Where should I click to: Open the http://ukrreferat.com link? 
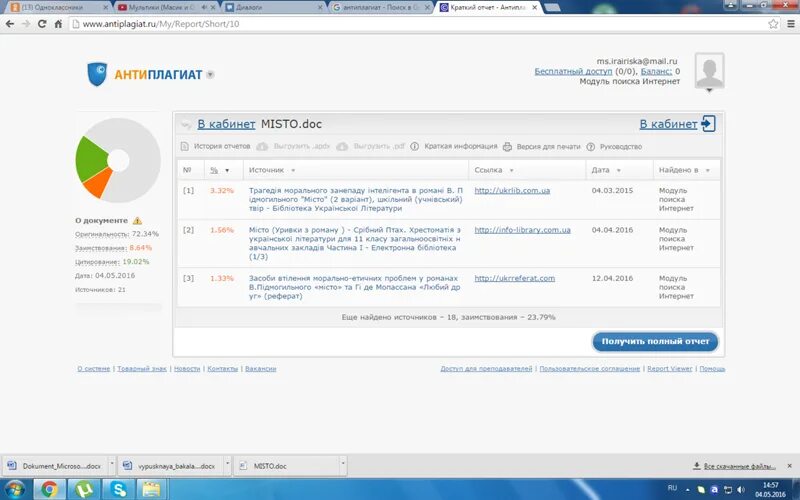point(514,279)
